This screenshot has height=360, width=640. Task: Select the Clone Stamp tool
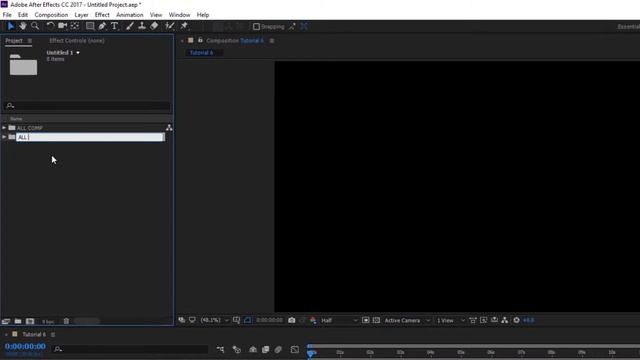(142, 26)
